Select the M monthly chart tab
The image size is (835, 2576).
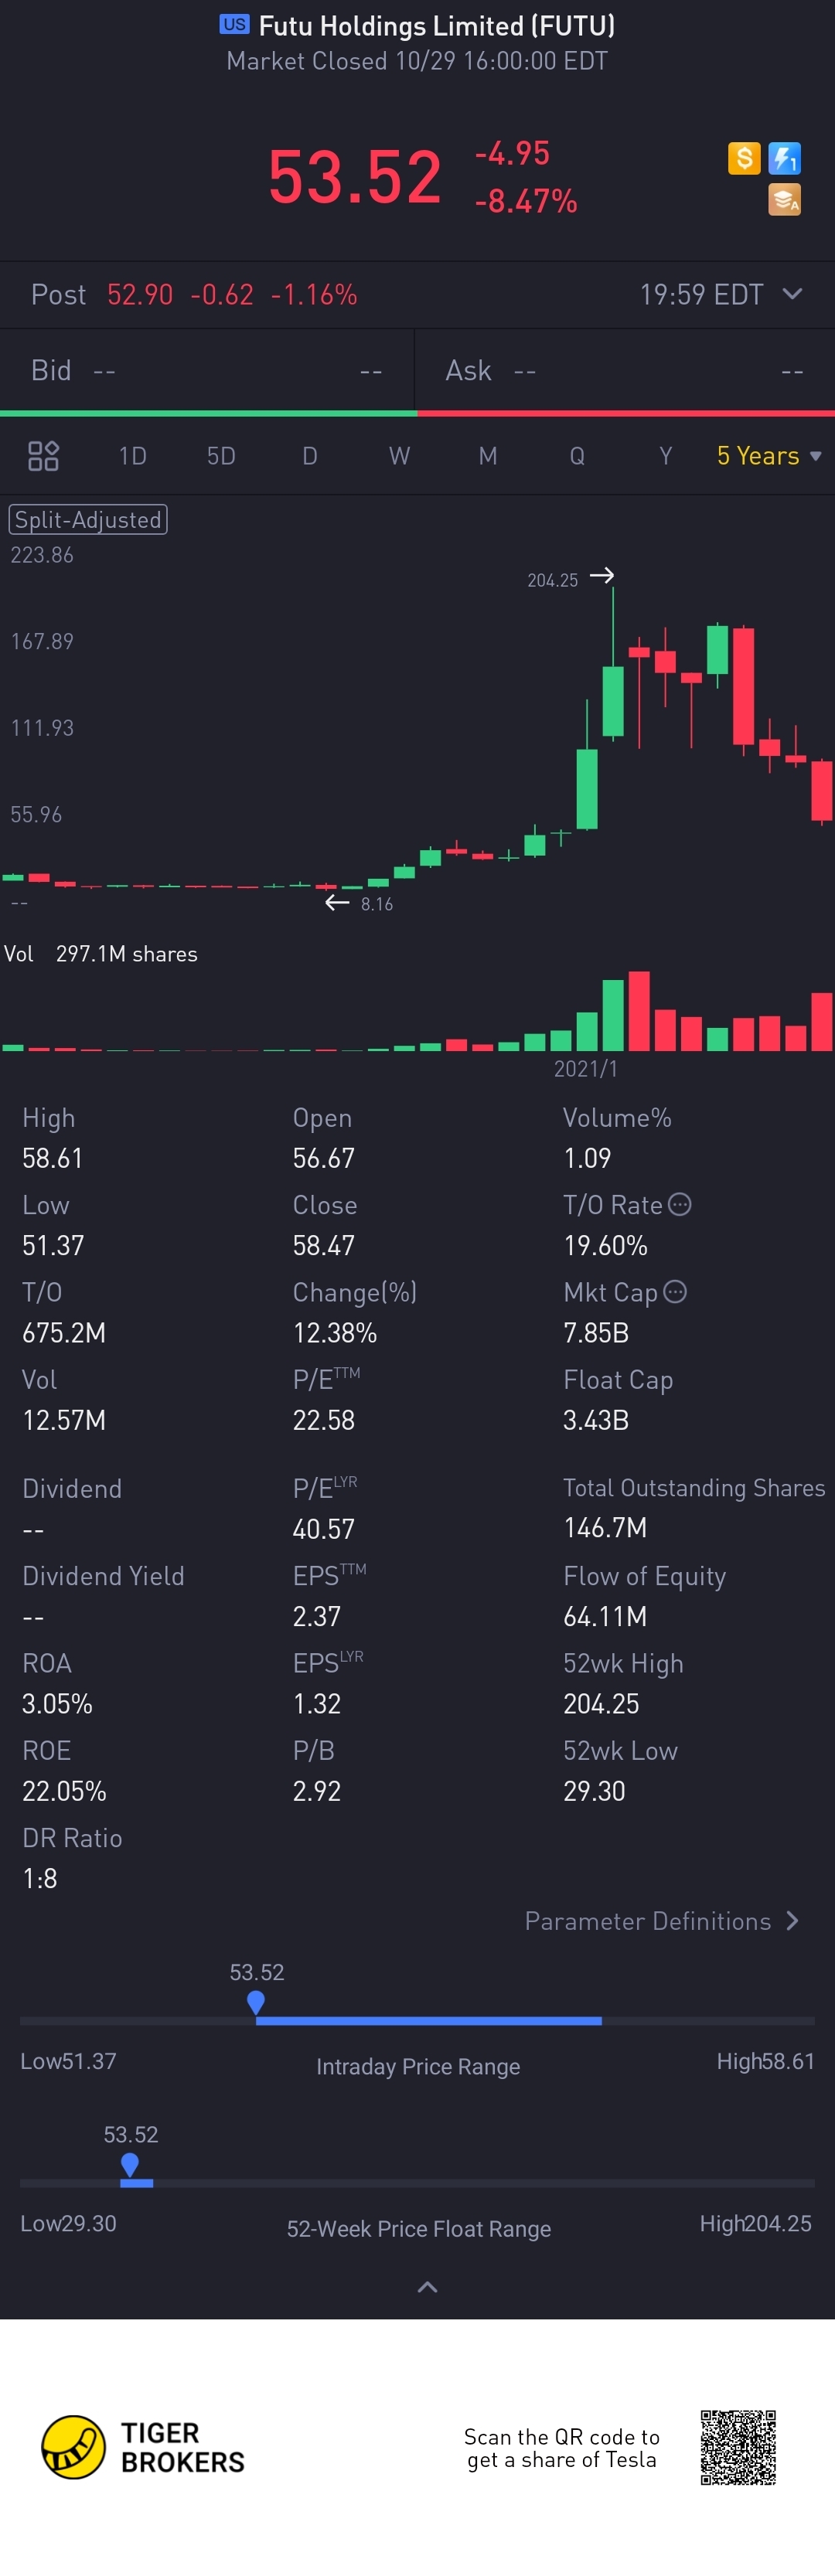488,456
